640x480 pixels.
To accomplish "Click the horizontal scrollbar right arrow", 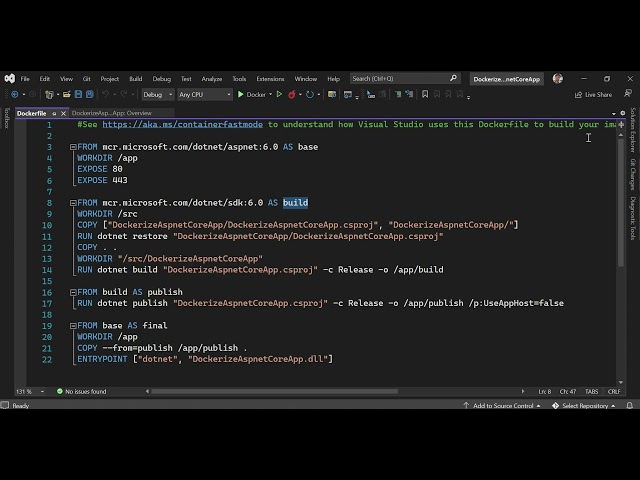I will pos(523,391).
